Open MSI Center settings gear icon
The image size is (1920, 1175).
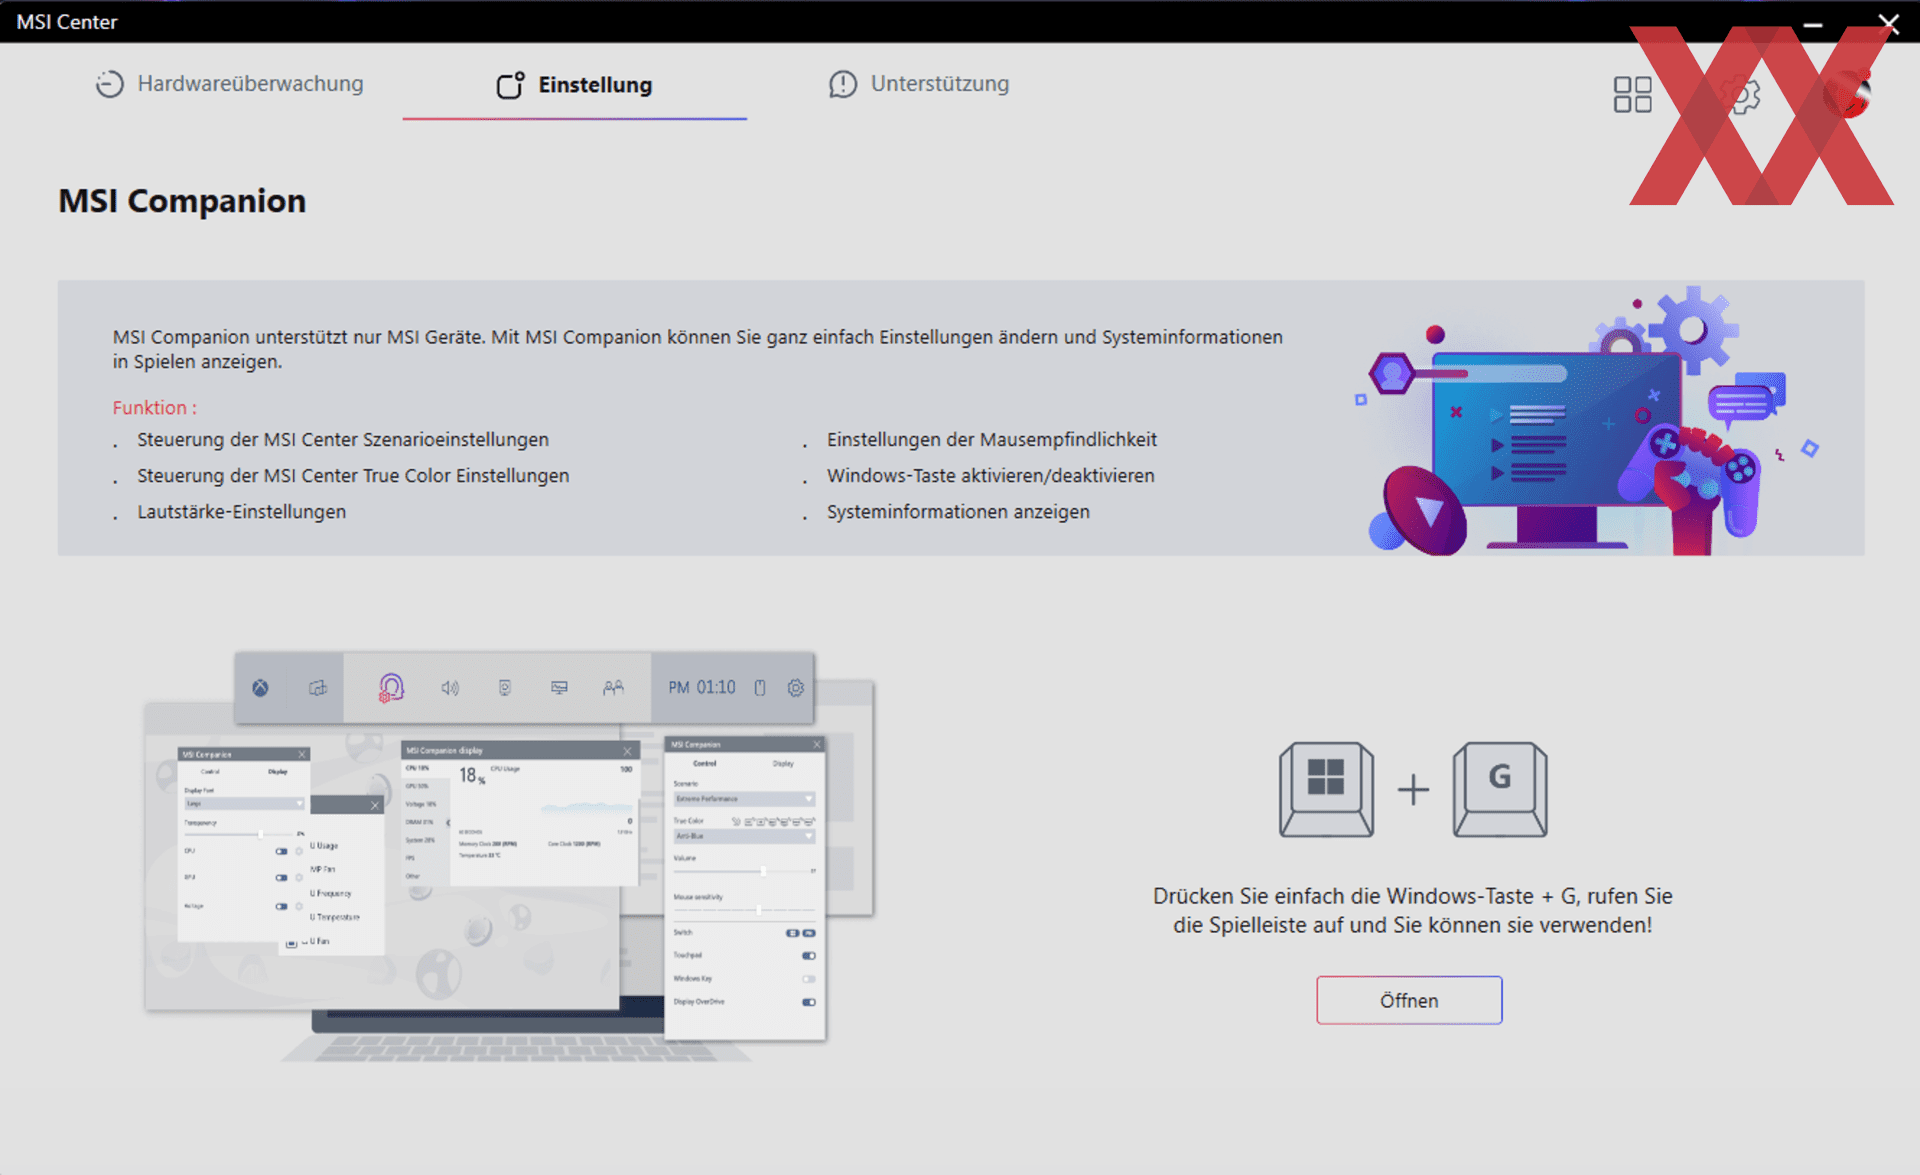pos(1743,95)
